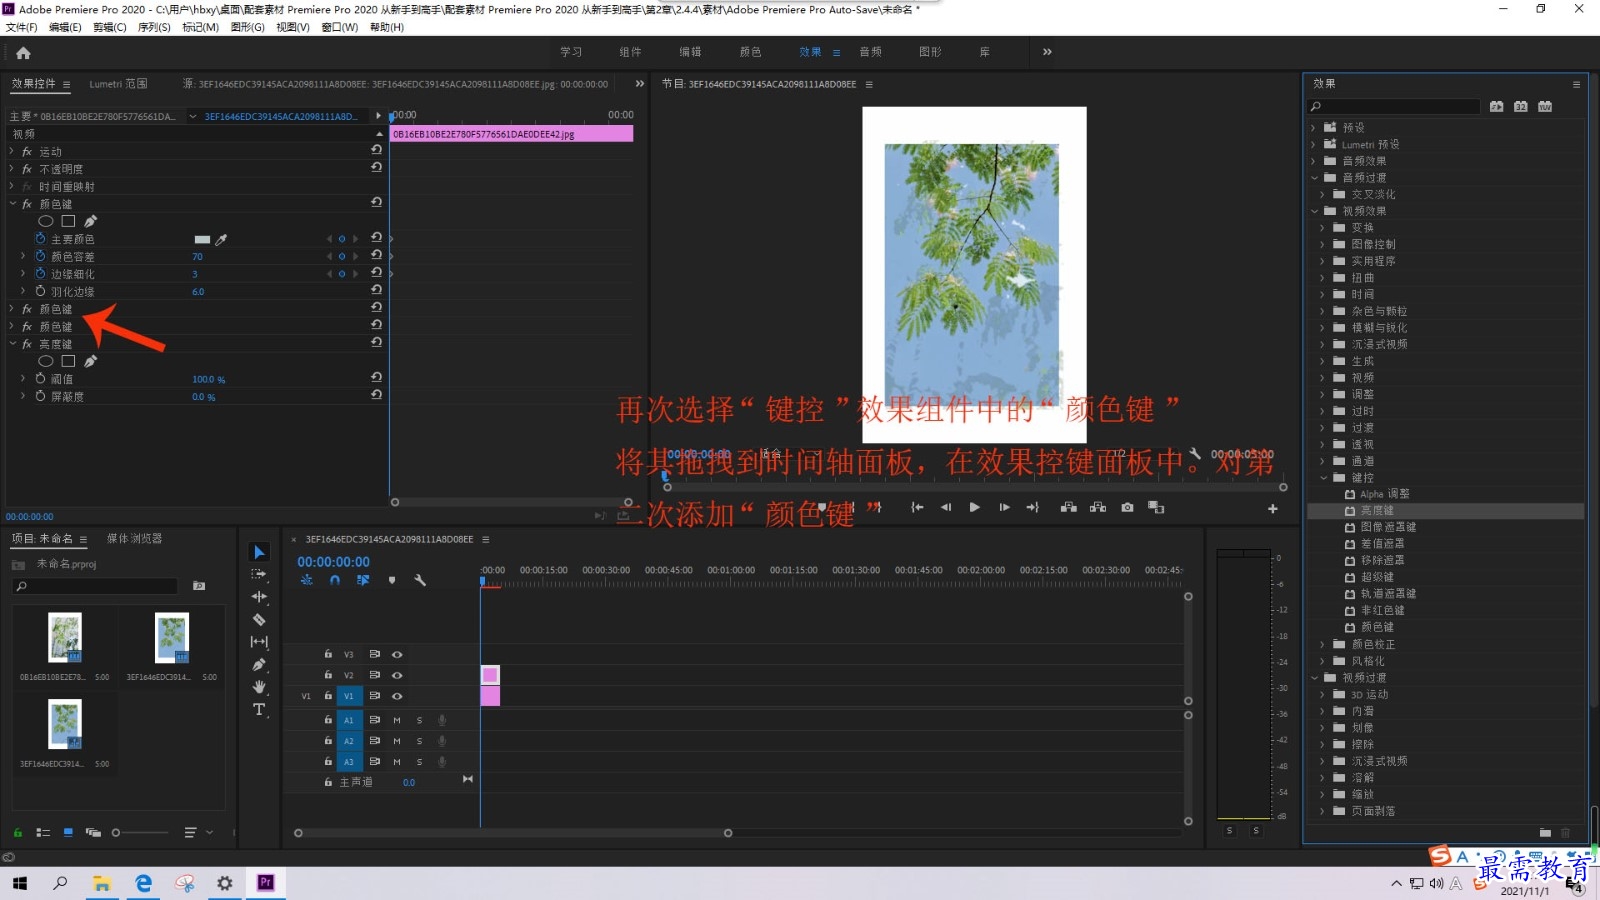1600x900 pixels.
Task: Select the Track Select Forward tool
Action: tap(259, 575)
